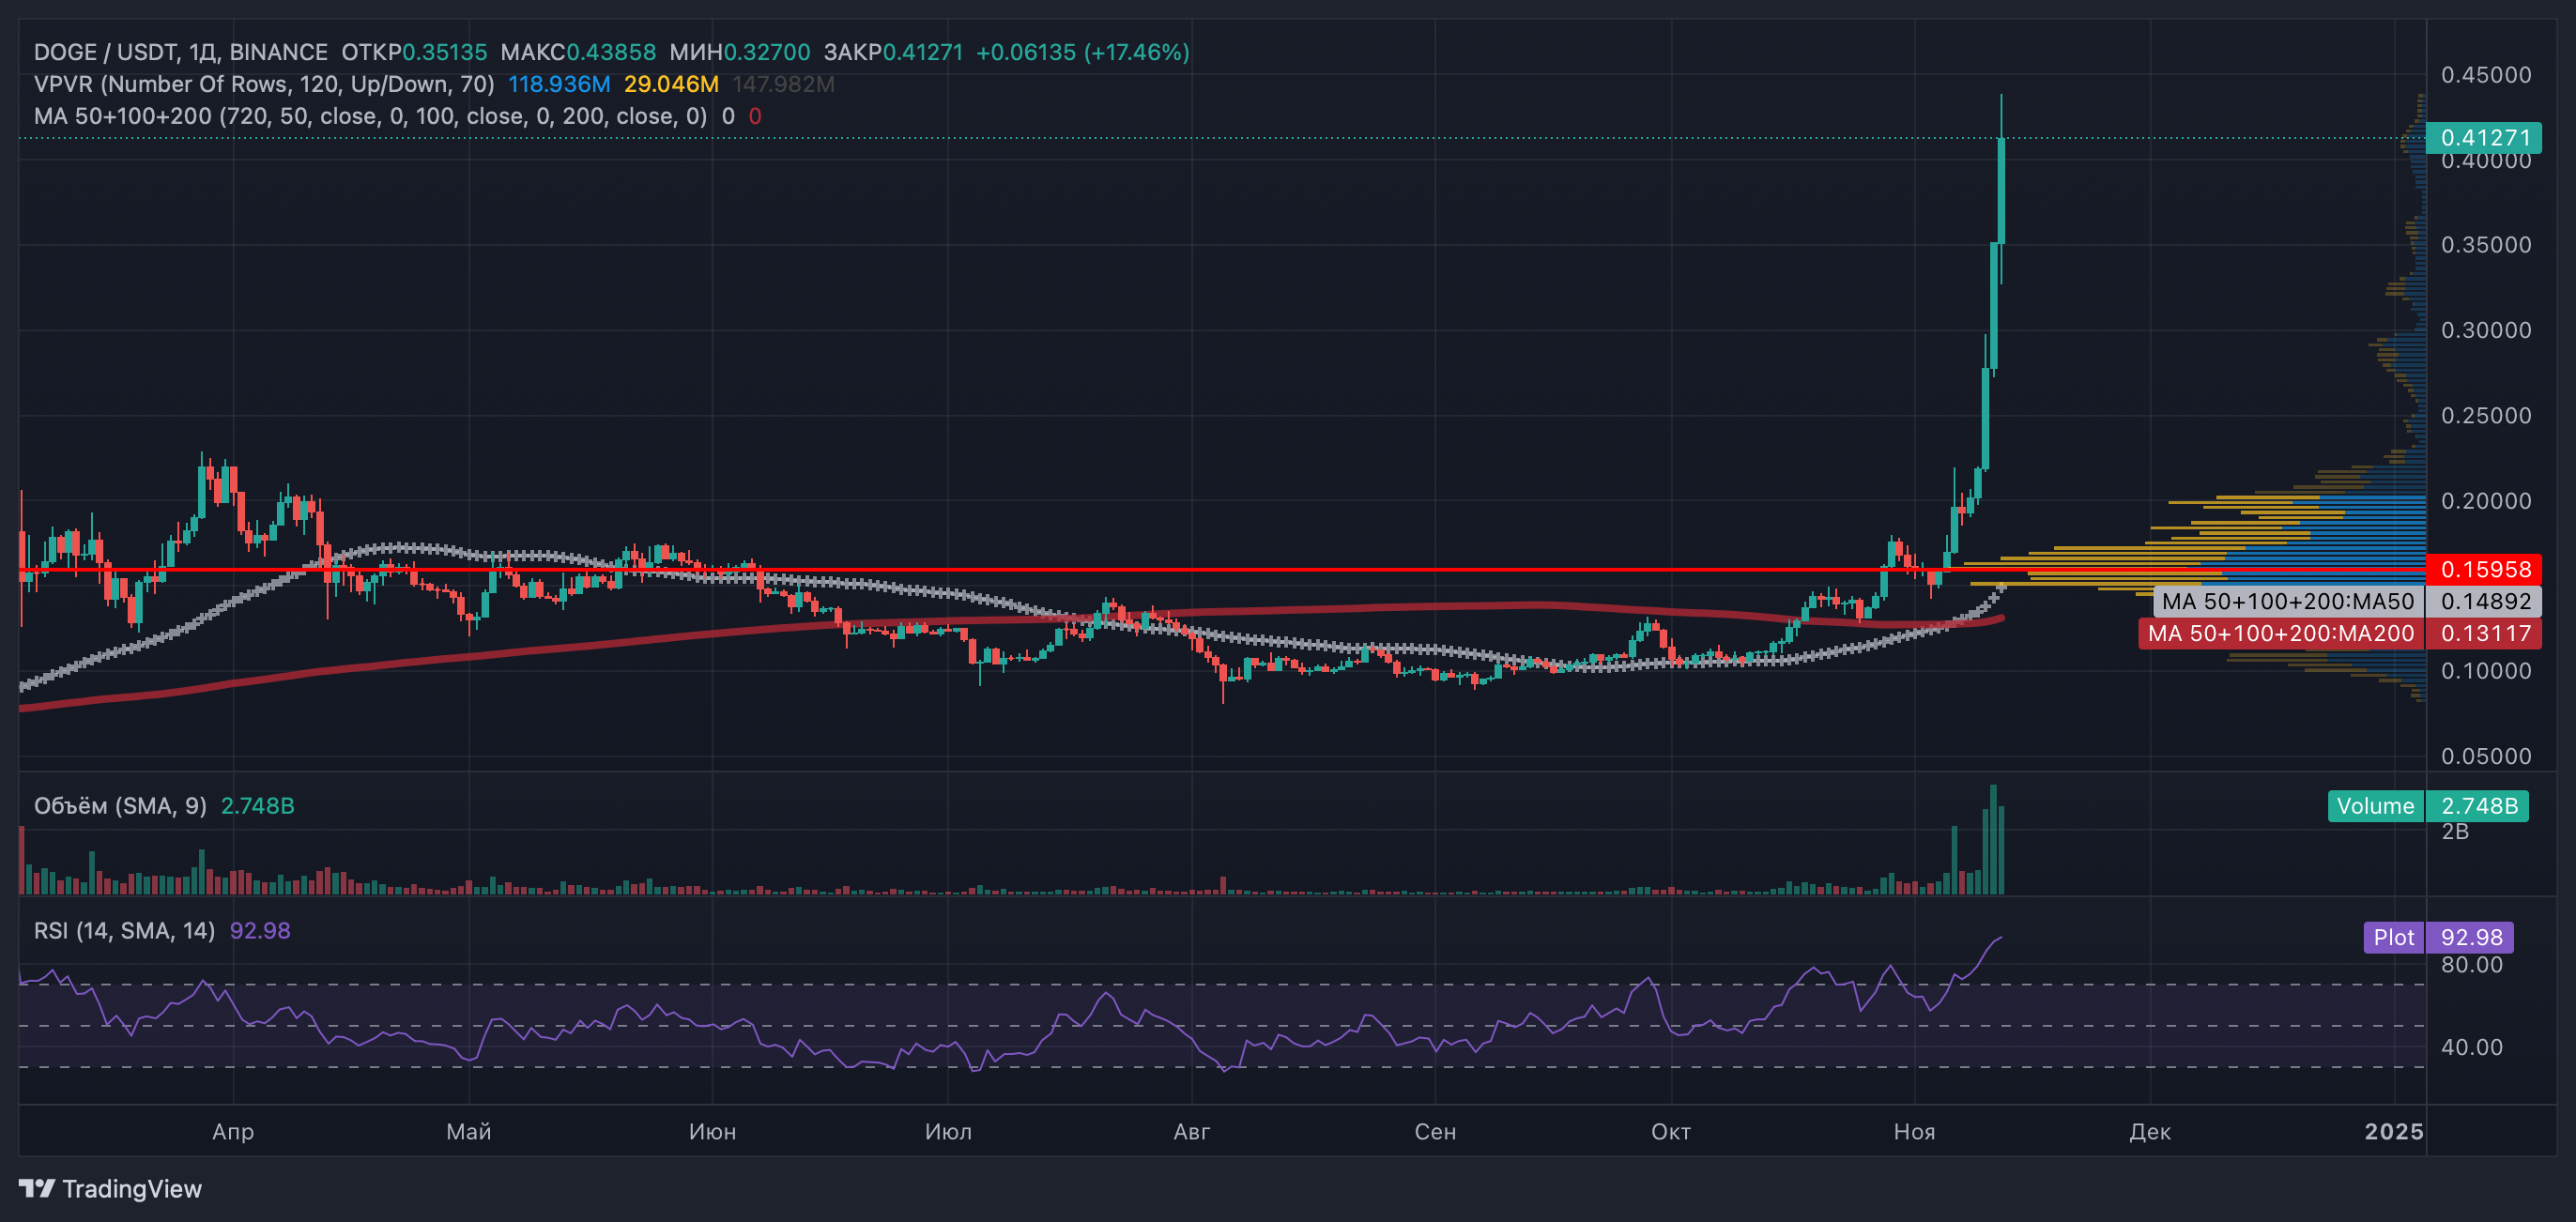Click the Апр label on the time axis
The height and width of the screenshot is (1222, 2576).
[233, 1132]
